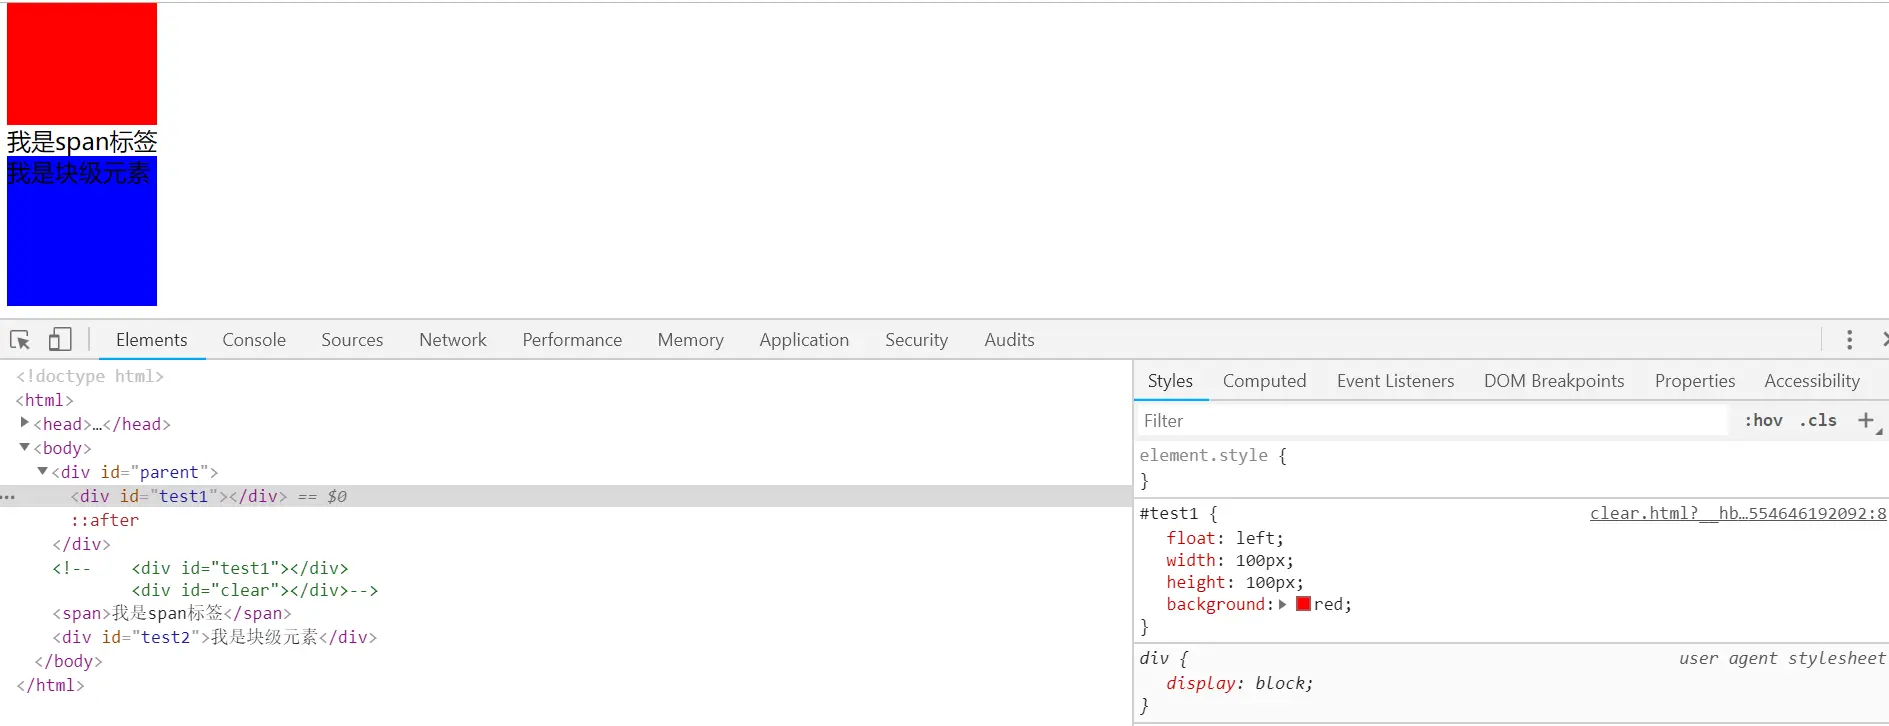Screen dimensions: 1889x726
Task: Open the Audits tab
Action: 1009,340
